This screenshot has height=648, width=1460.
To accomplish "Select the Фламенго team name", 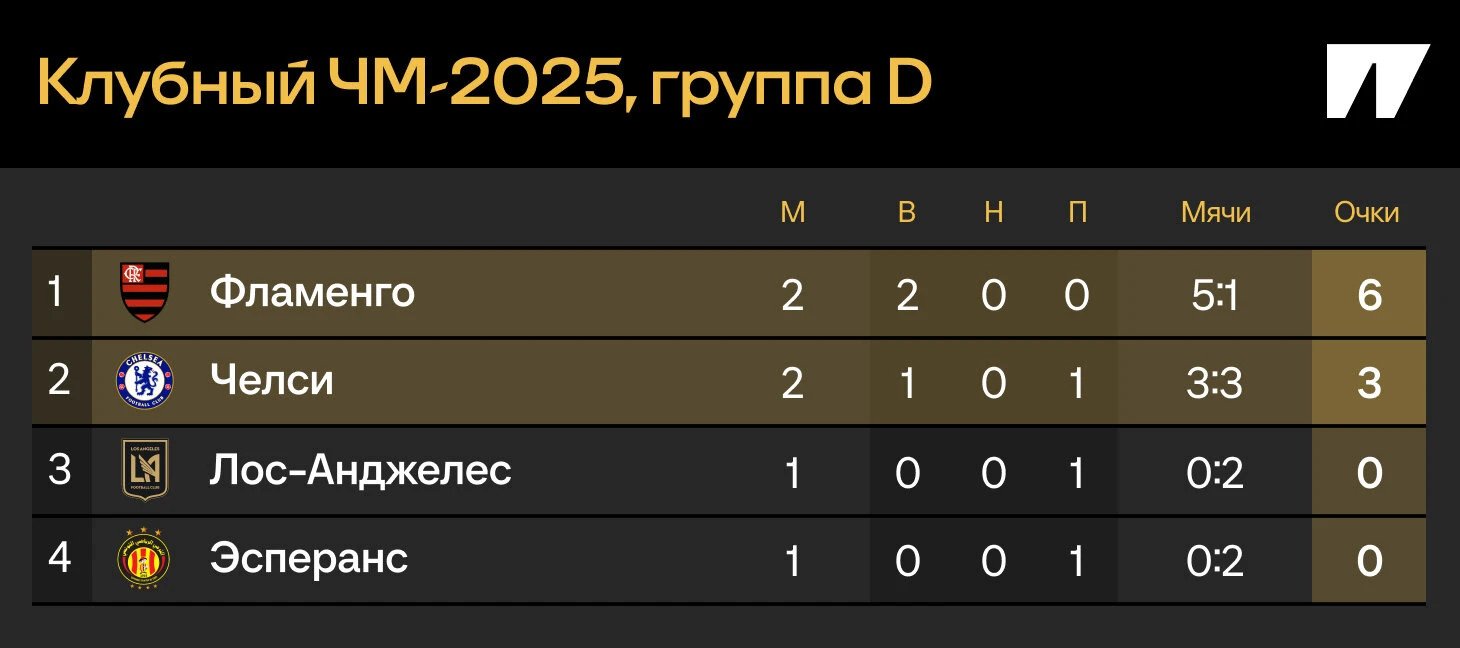I will pos(312,292).
